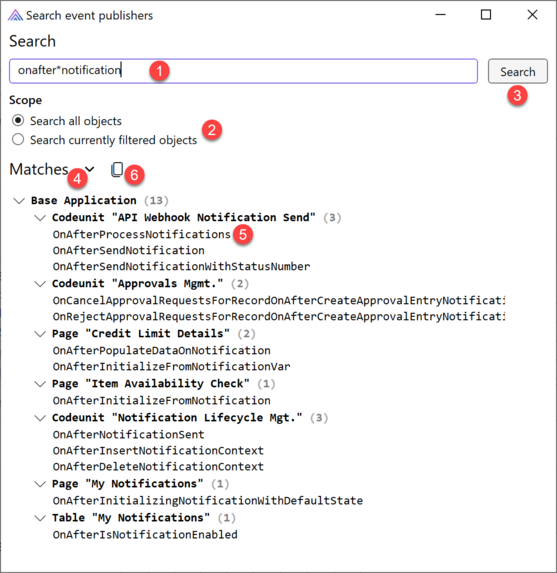Select OnAfterInitializeFromNotificationVar event

click(171, 367)
